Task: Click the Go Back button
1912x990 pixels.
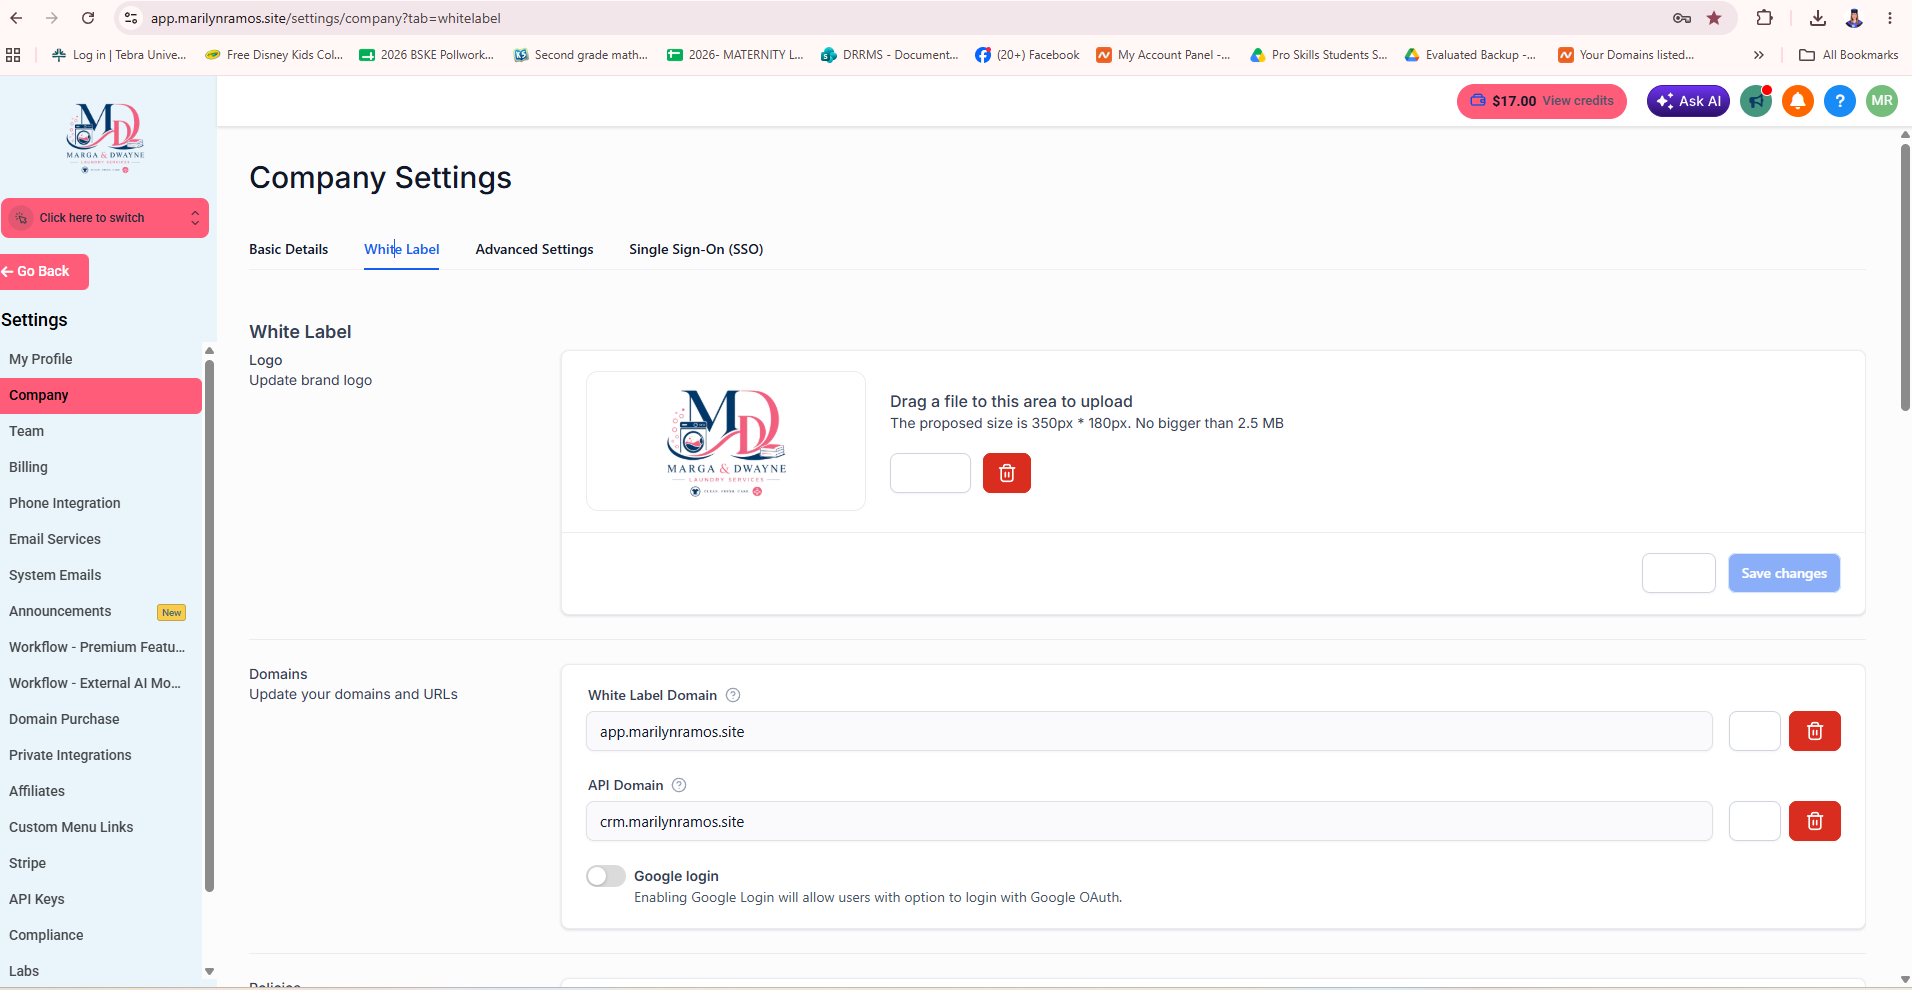Action: click(x=44, y=272)
